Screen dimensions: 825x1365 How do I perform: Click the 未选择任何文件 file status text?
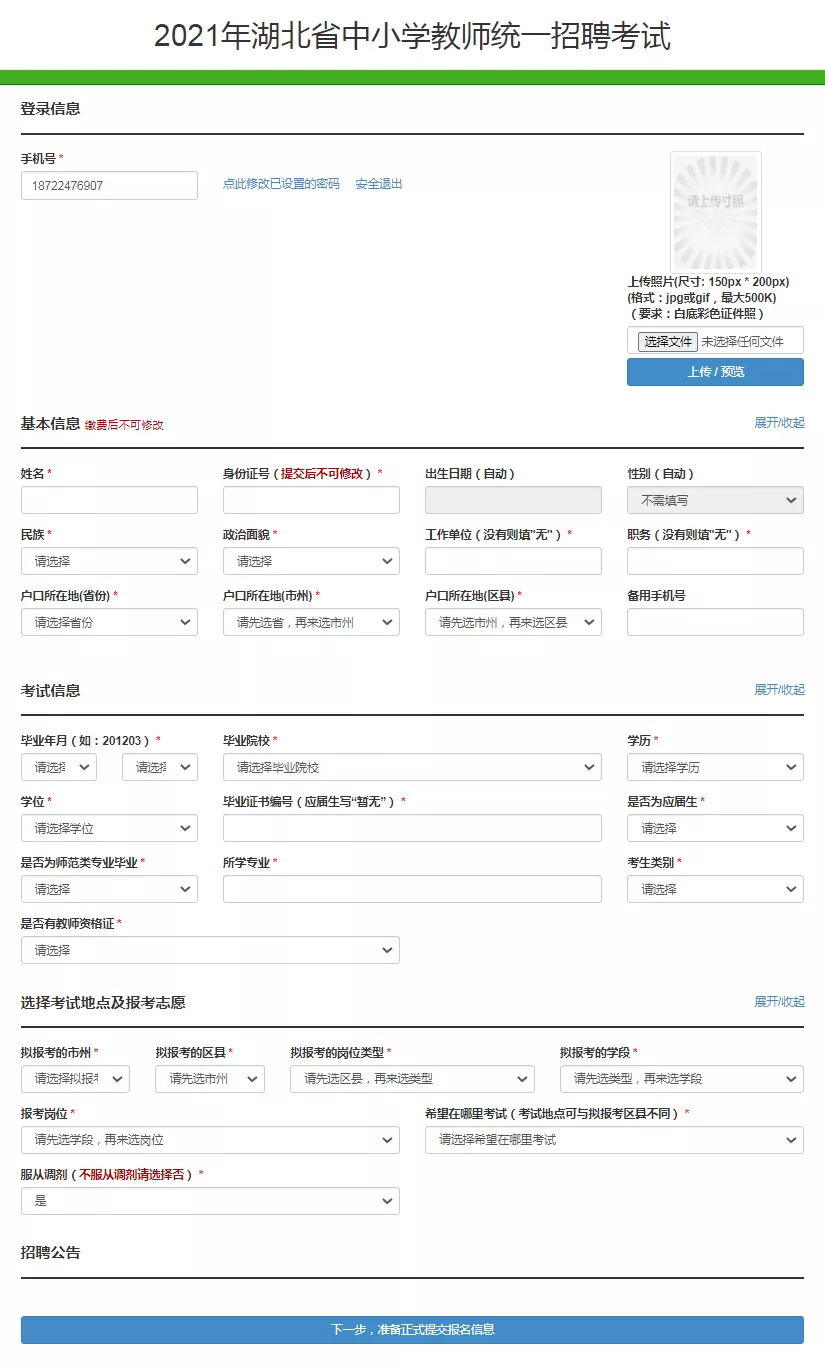coord(743,342)
